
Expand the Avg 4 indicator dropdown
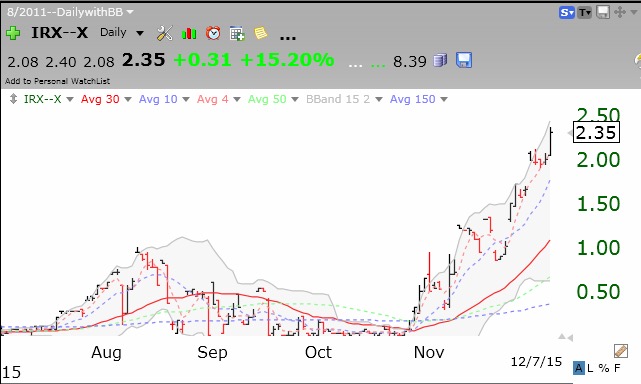237,99
